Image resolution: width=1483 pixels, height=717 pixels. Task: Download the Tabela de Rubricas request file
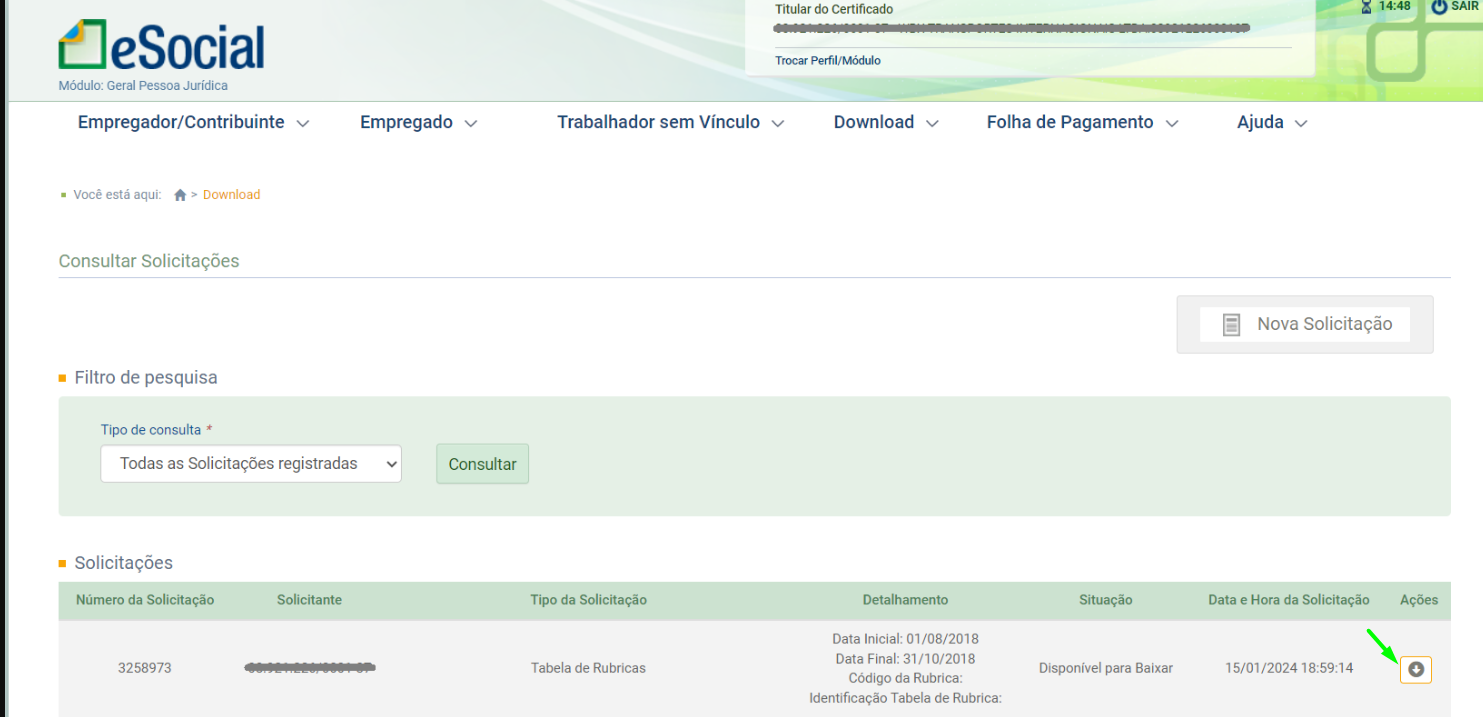point(1415,669)
